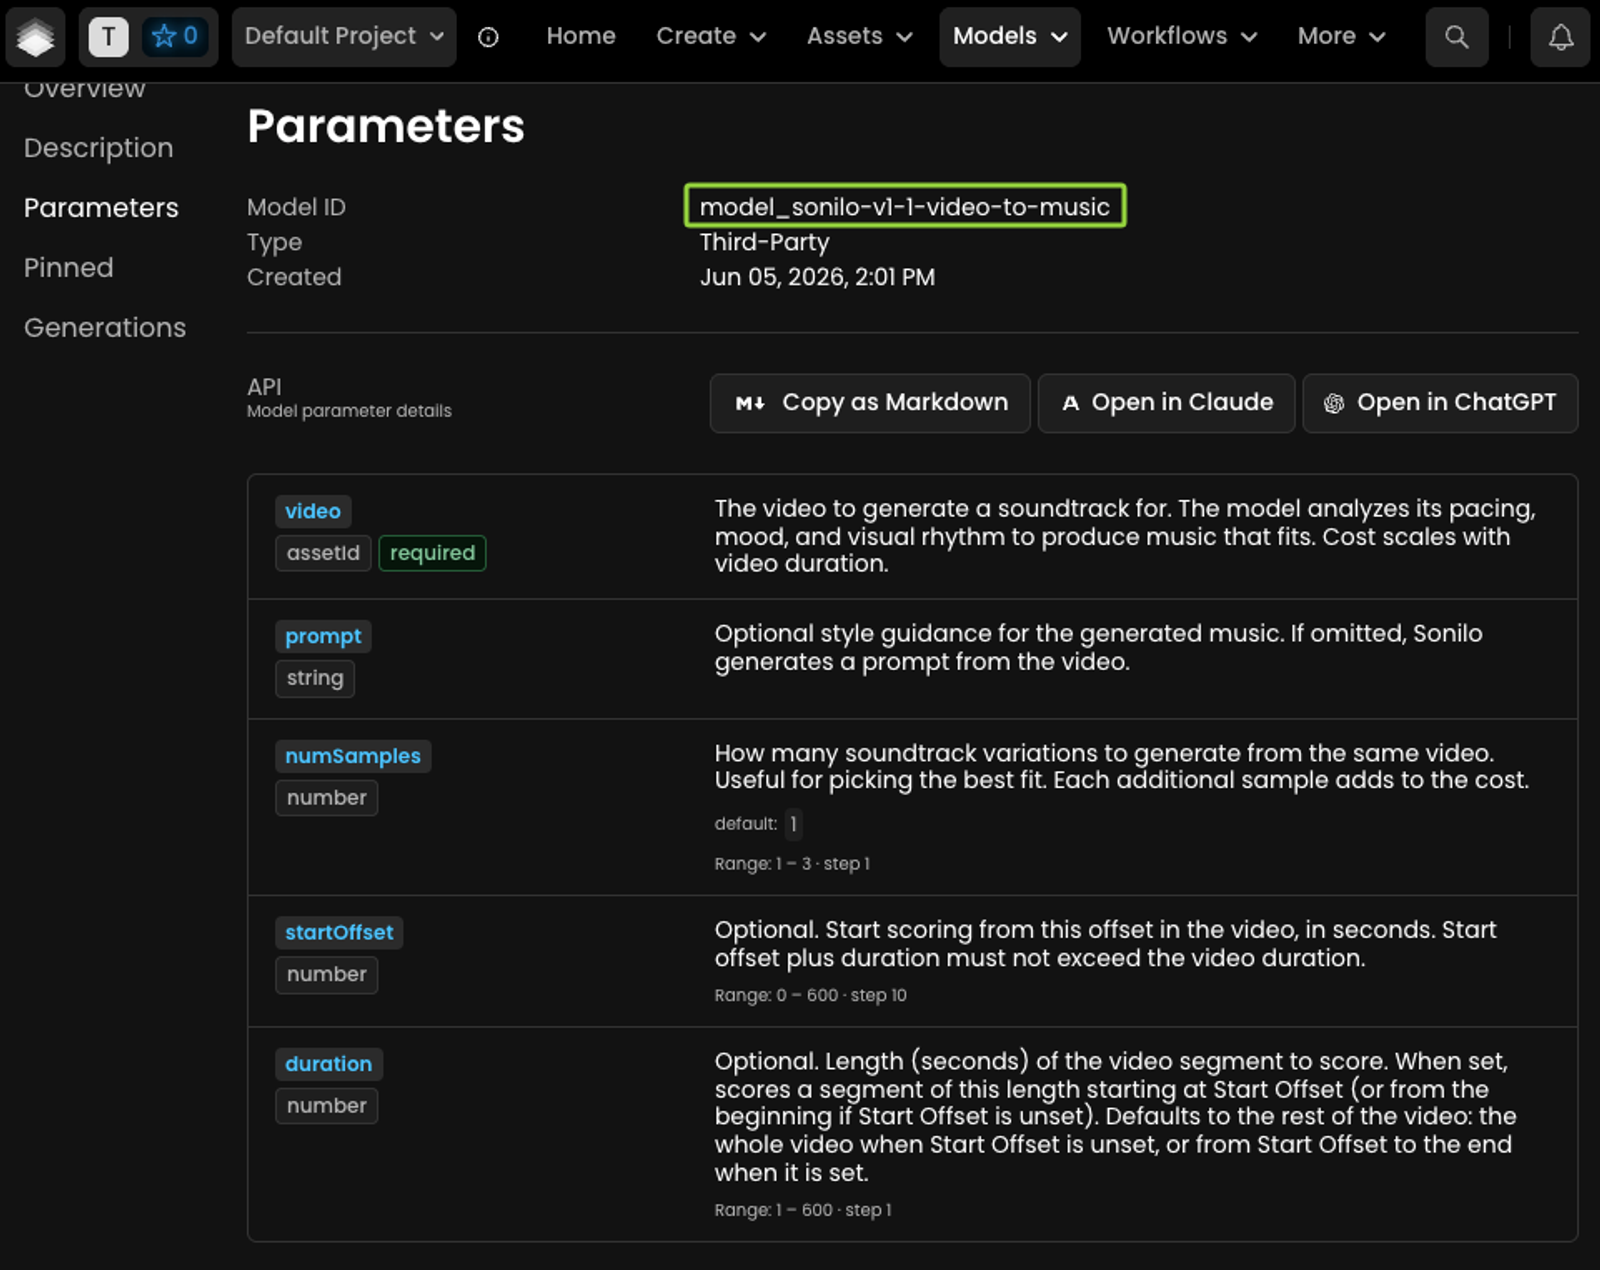Click the startOffset parameter name
The height and width of the screenshot is (1270, 1600).
pyautogui.click(x=339, y=933)
